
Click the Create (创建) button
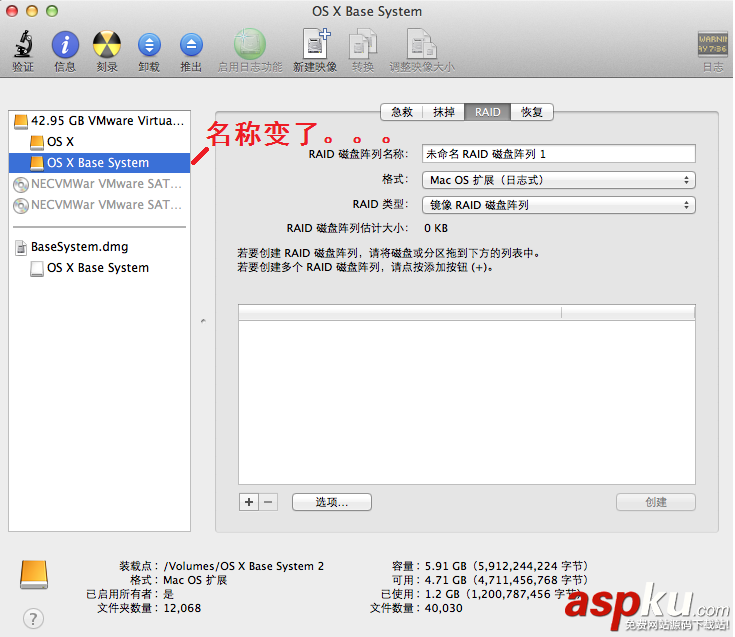tap(656, 502)
